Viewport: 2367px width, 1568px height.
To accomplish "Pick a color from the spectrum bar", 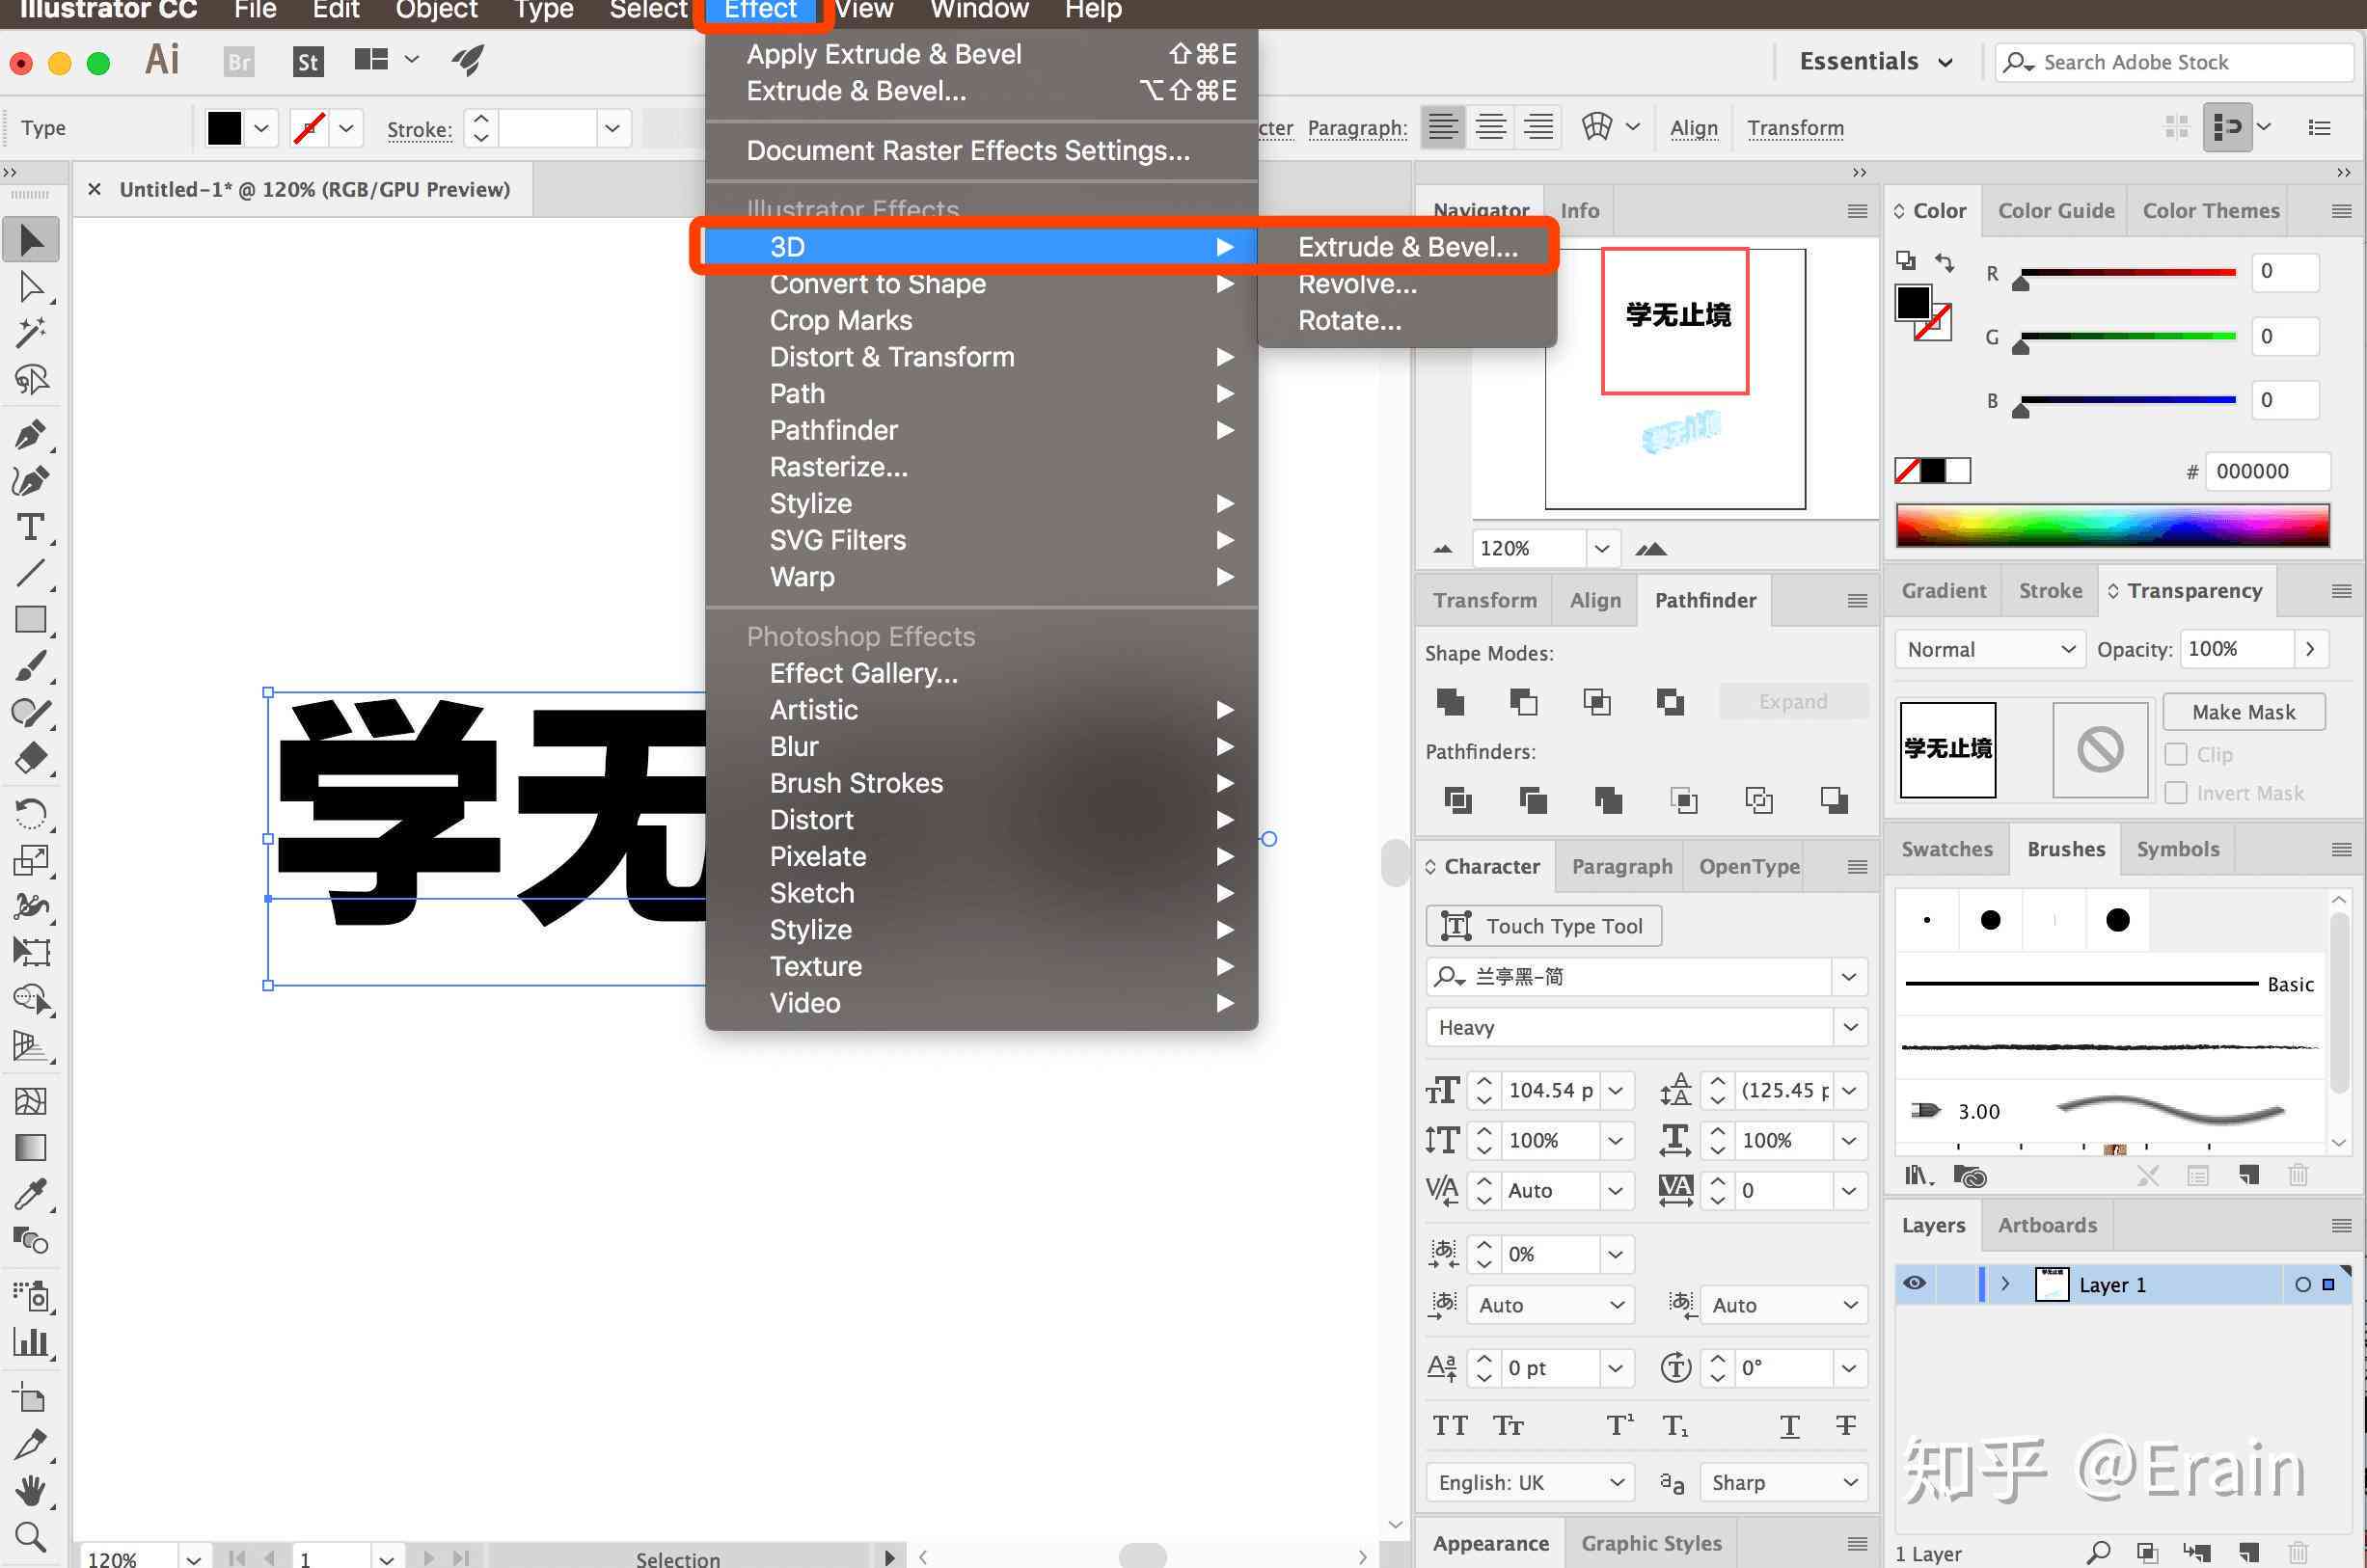I will click(2112, 525).
